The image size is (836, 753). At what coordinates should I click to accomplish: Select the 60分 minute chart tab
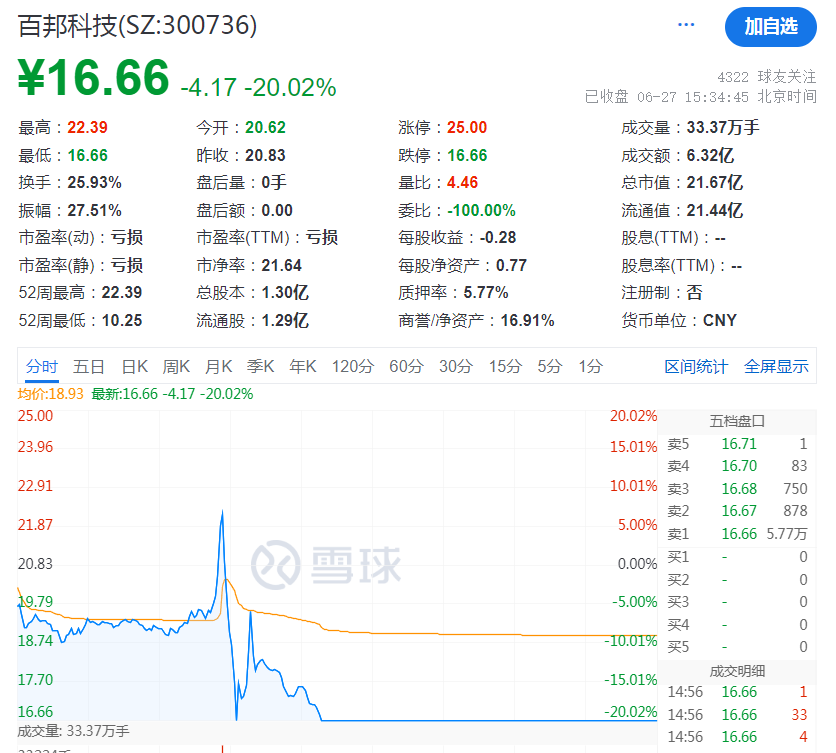(x=406, y=367)
